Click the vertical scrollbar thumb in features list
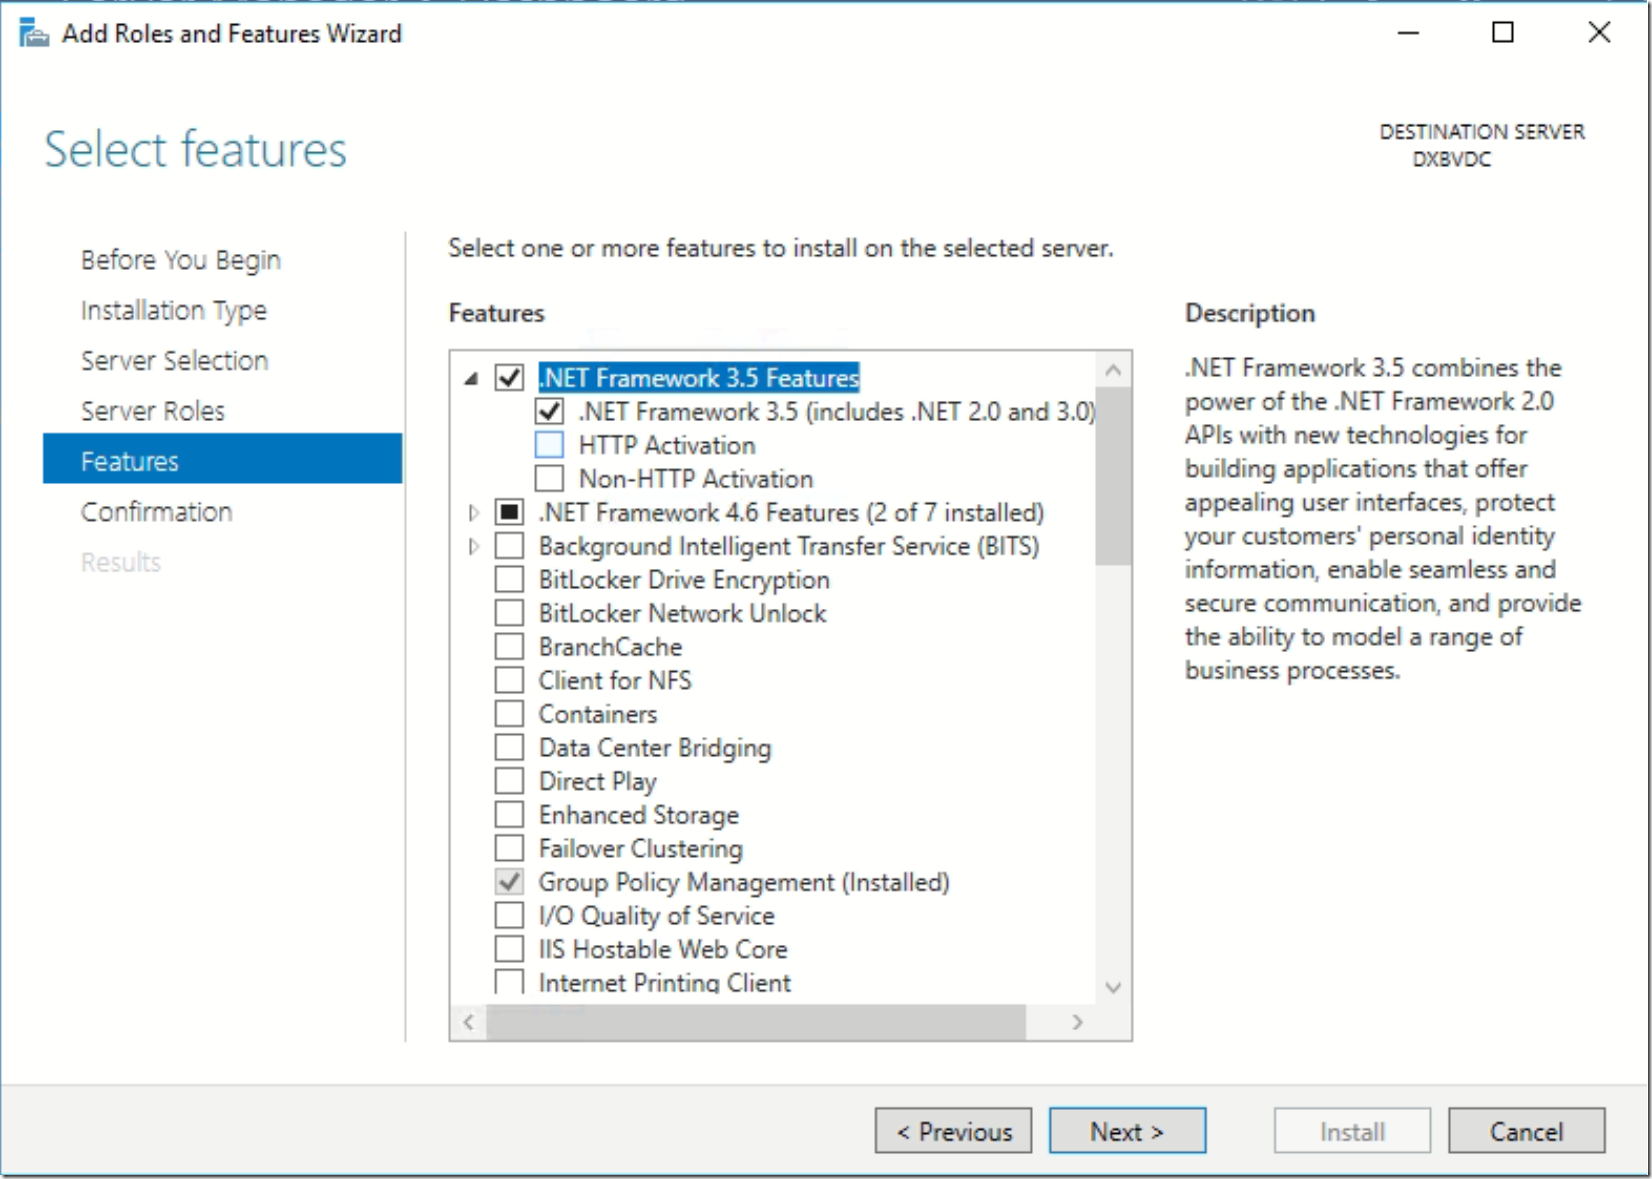The image size is (1652, 1179). 1113,478
